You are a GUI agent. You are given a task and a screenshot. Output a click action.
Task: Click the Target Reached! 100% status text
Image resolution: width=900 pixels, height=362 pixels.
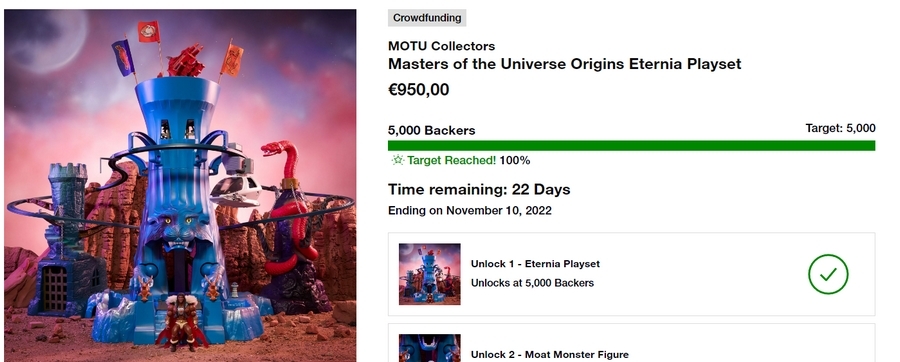[x=468, y=161]
